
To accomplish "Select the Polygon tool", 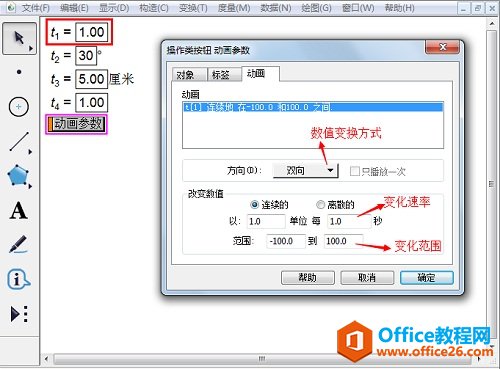I will pos(18,175).
